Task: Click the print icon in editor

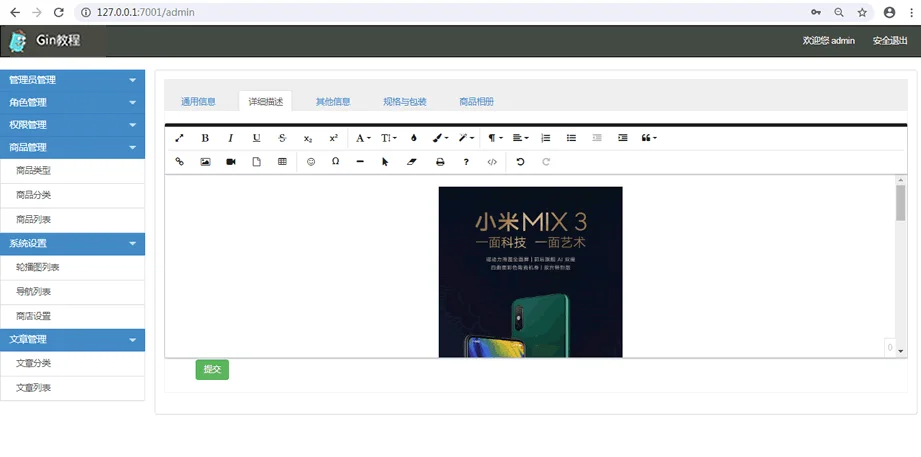Action: [440, 162]
